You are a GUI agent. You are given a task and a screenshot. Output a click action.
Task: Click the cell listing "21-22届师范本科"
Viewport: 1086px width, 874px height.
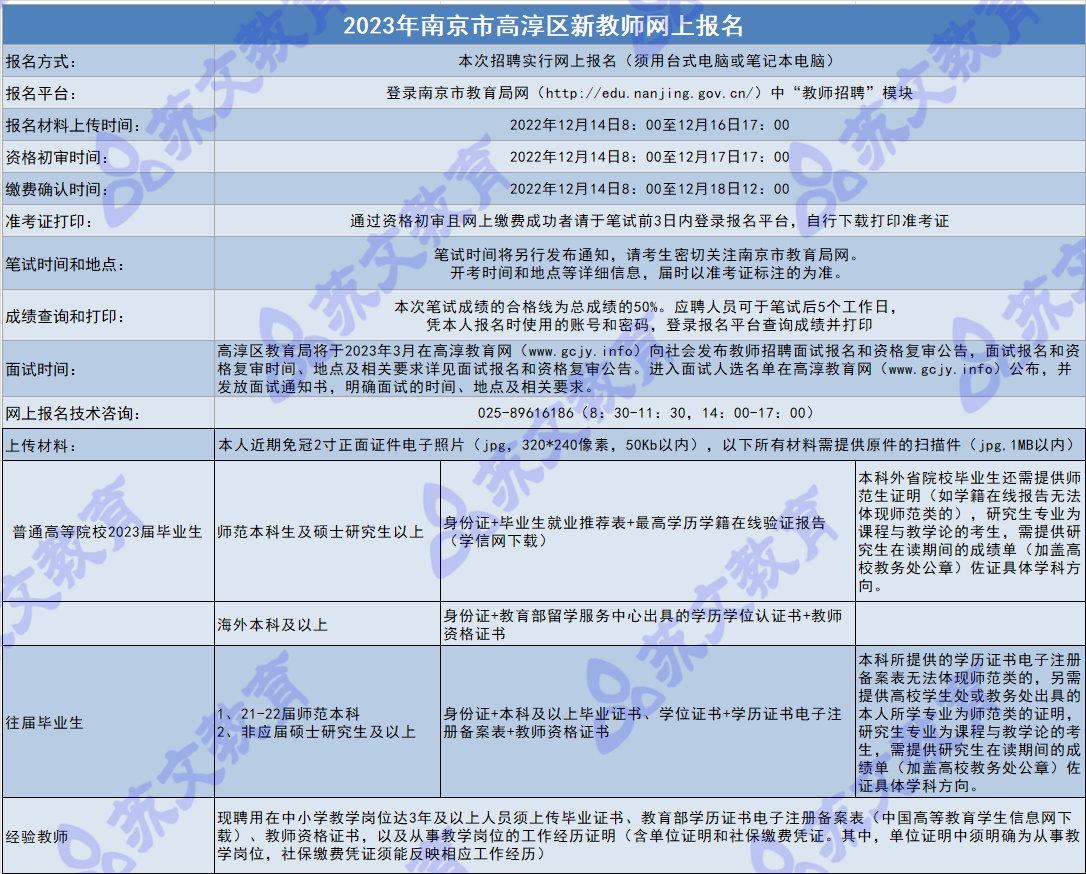coord(328,722)
